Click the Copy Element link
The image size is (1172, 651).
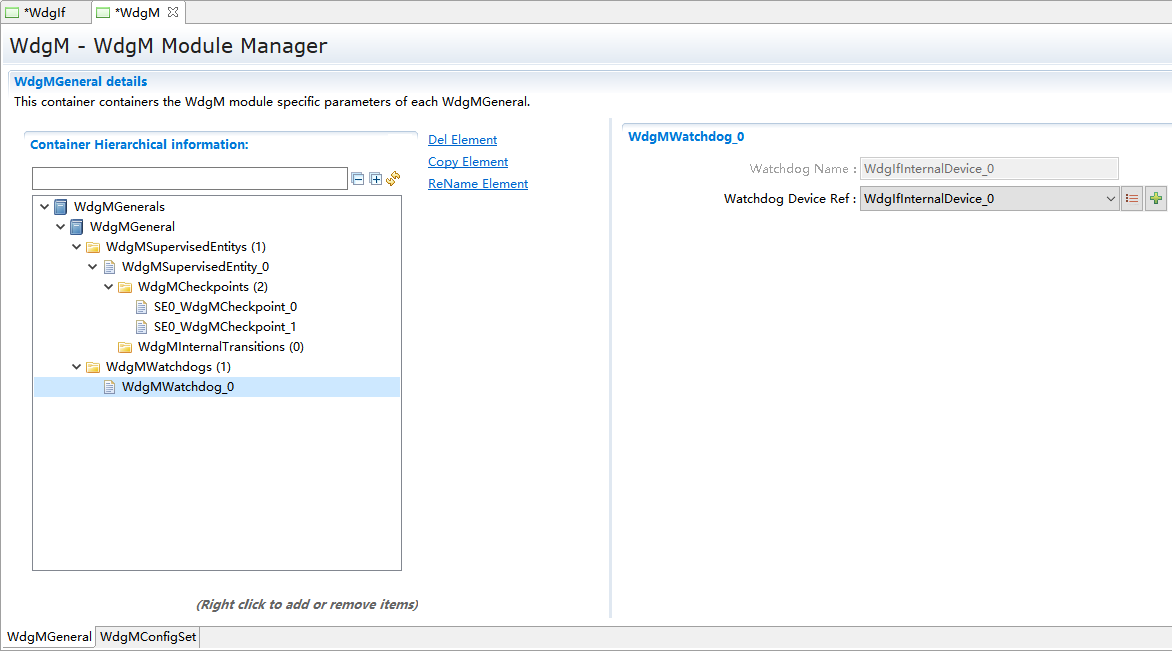tap(468, 162)
